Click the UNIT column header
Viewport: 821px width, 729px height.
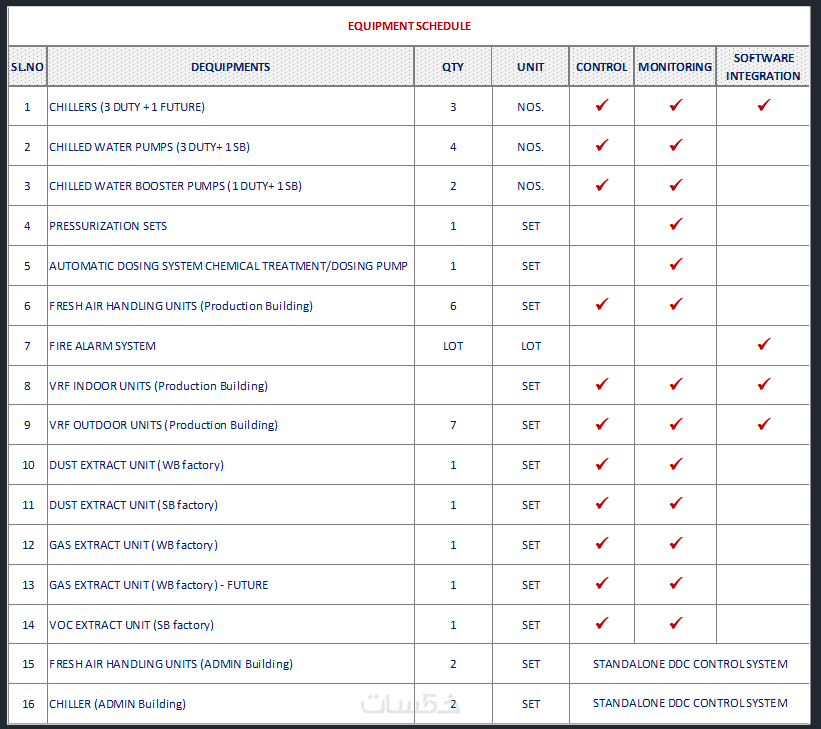click(x=530, y=67)
